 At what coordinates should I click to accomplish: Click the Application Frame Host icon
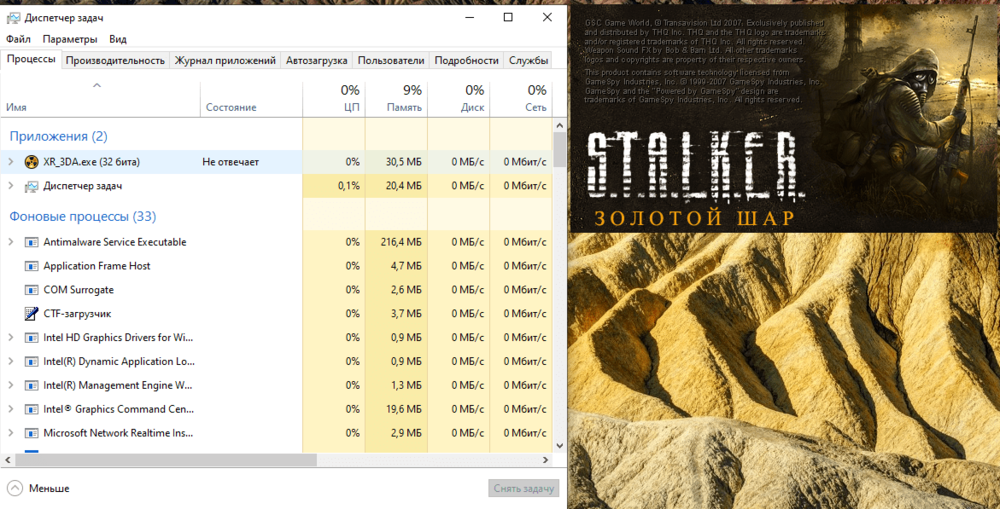click(31, 266)
